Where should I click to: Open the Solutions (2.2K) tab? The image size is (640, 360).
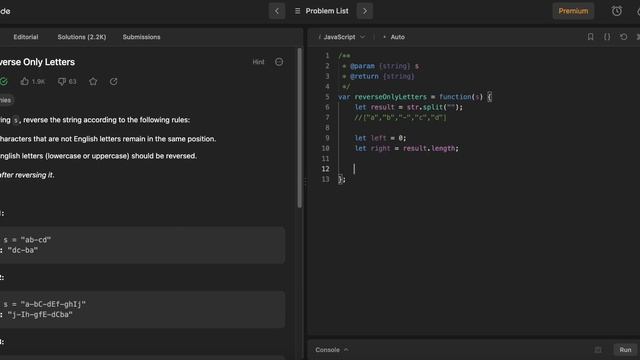(x=82, y=37)
